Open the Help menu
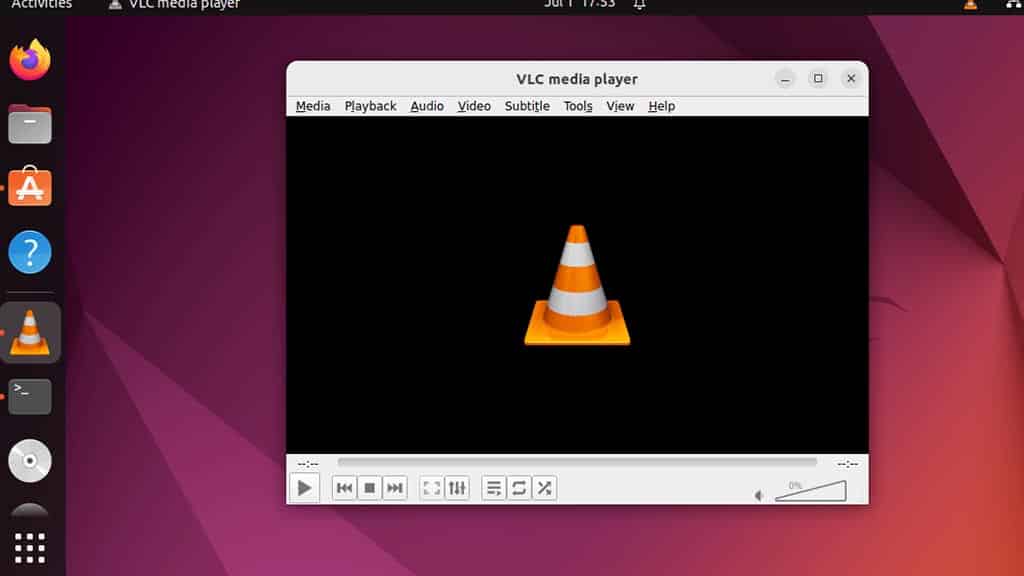The width and height of the screenshot is (1024, 576). (x=662, y=106)
